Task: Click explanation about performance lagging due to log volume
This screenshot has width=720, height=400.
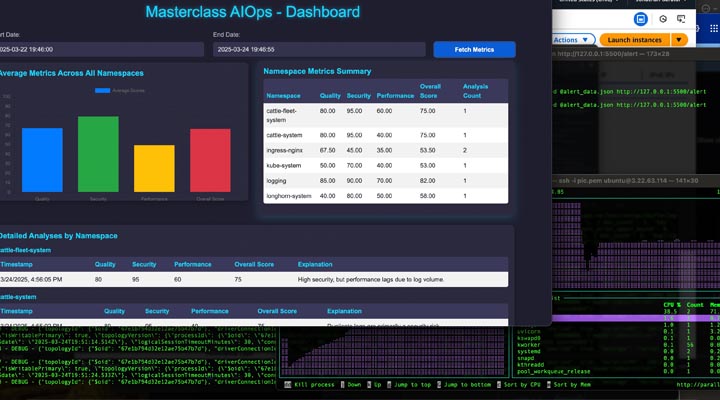Action: click(371, 279)
